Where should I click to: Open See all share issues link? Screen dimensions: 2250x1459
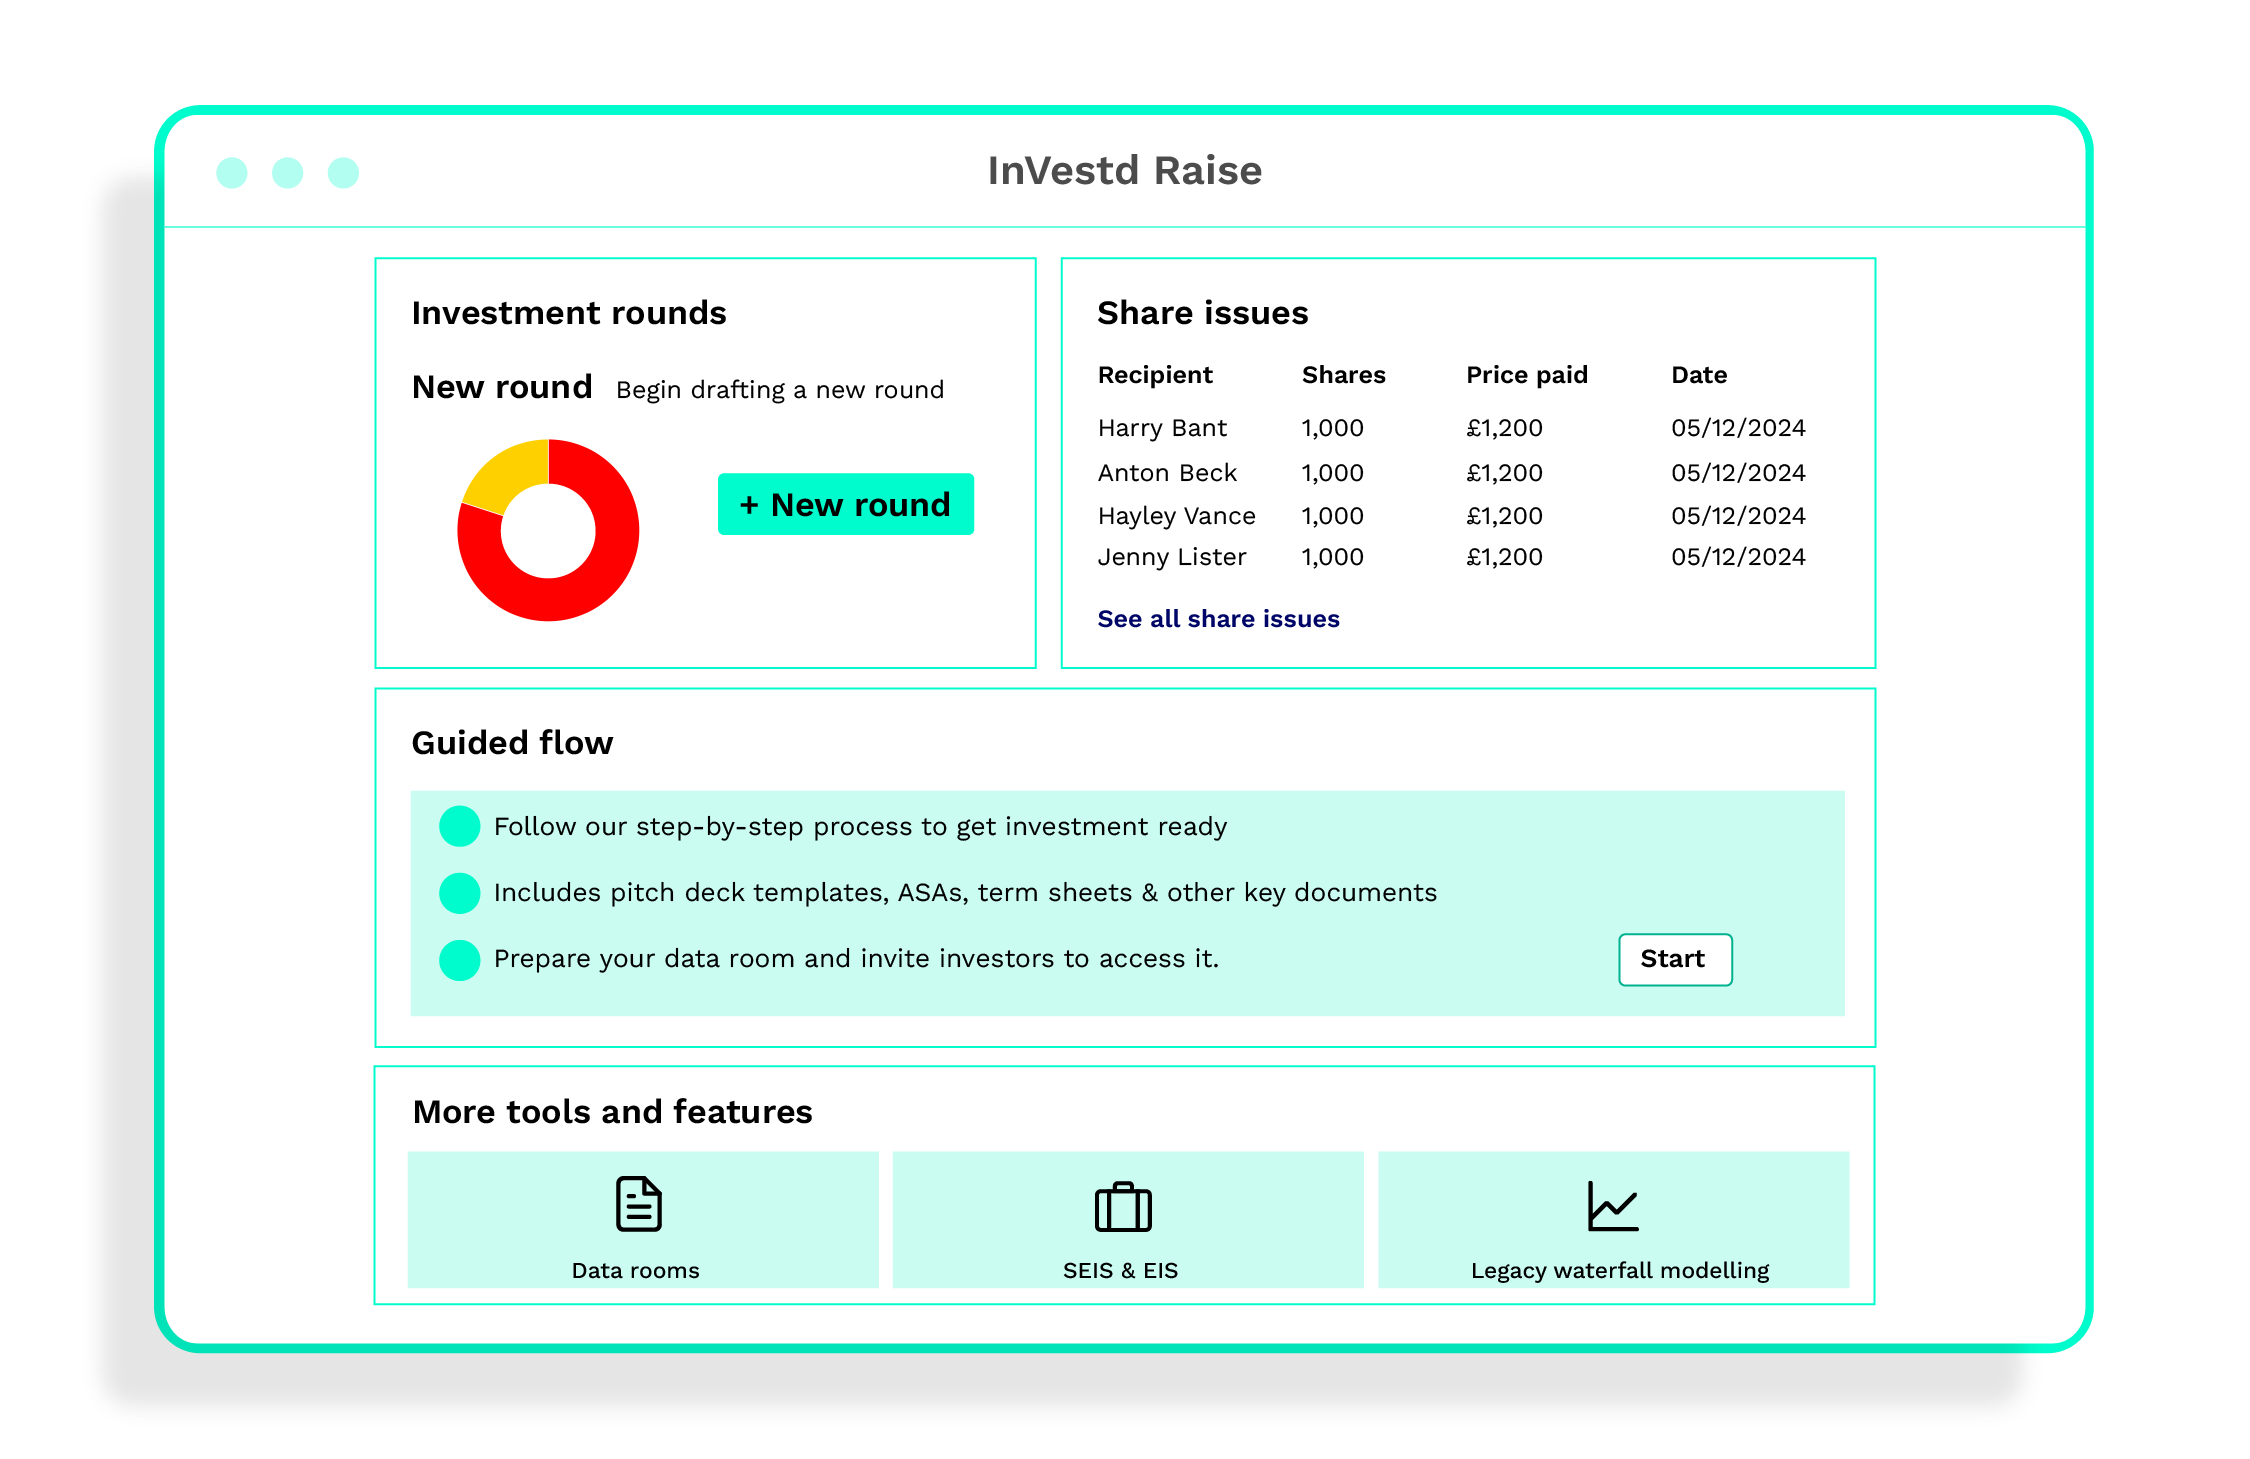click(1218, 619)
